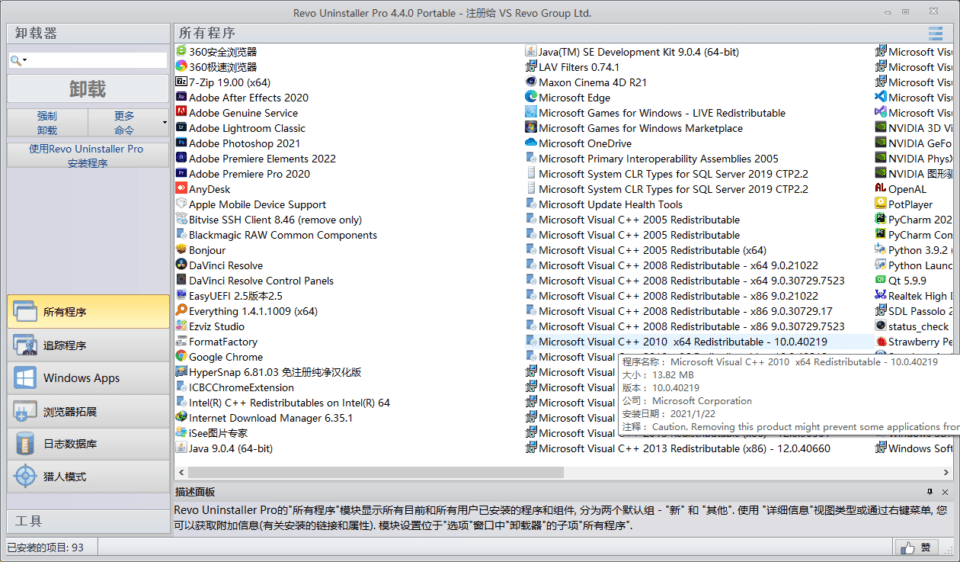Open the 日志数据库 module
The width and height of the screenshot is (960, 562).
click(88, 444)
